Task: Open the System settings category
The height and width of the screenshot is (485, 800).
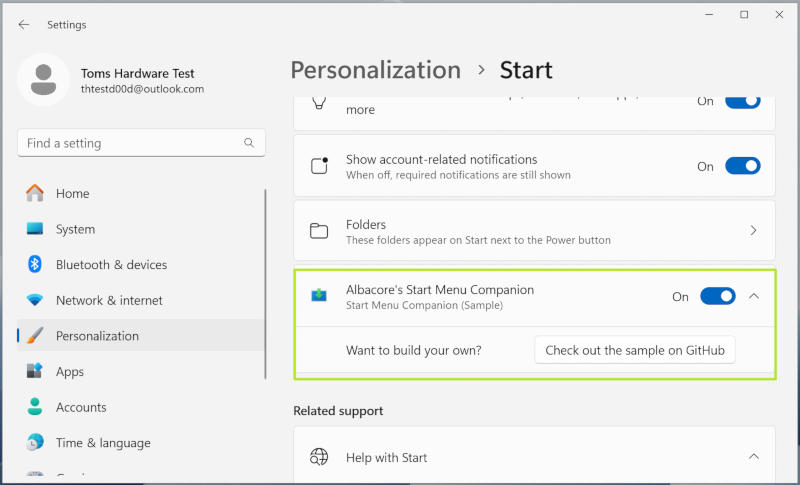Action: (75, 229)
